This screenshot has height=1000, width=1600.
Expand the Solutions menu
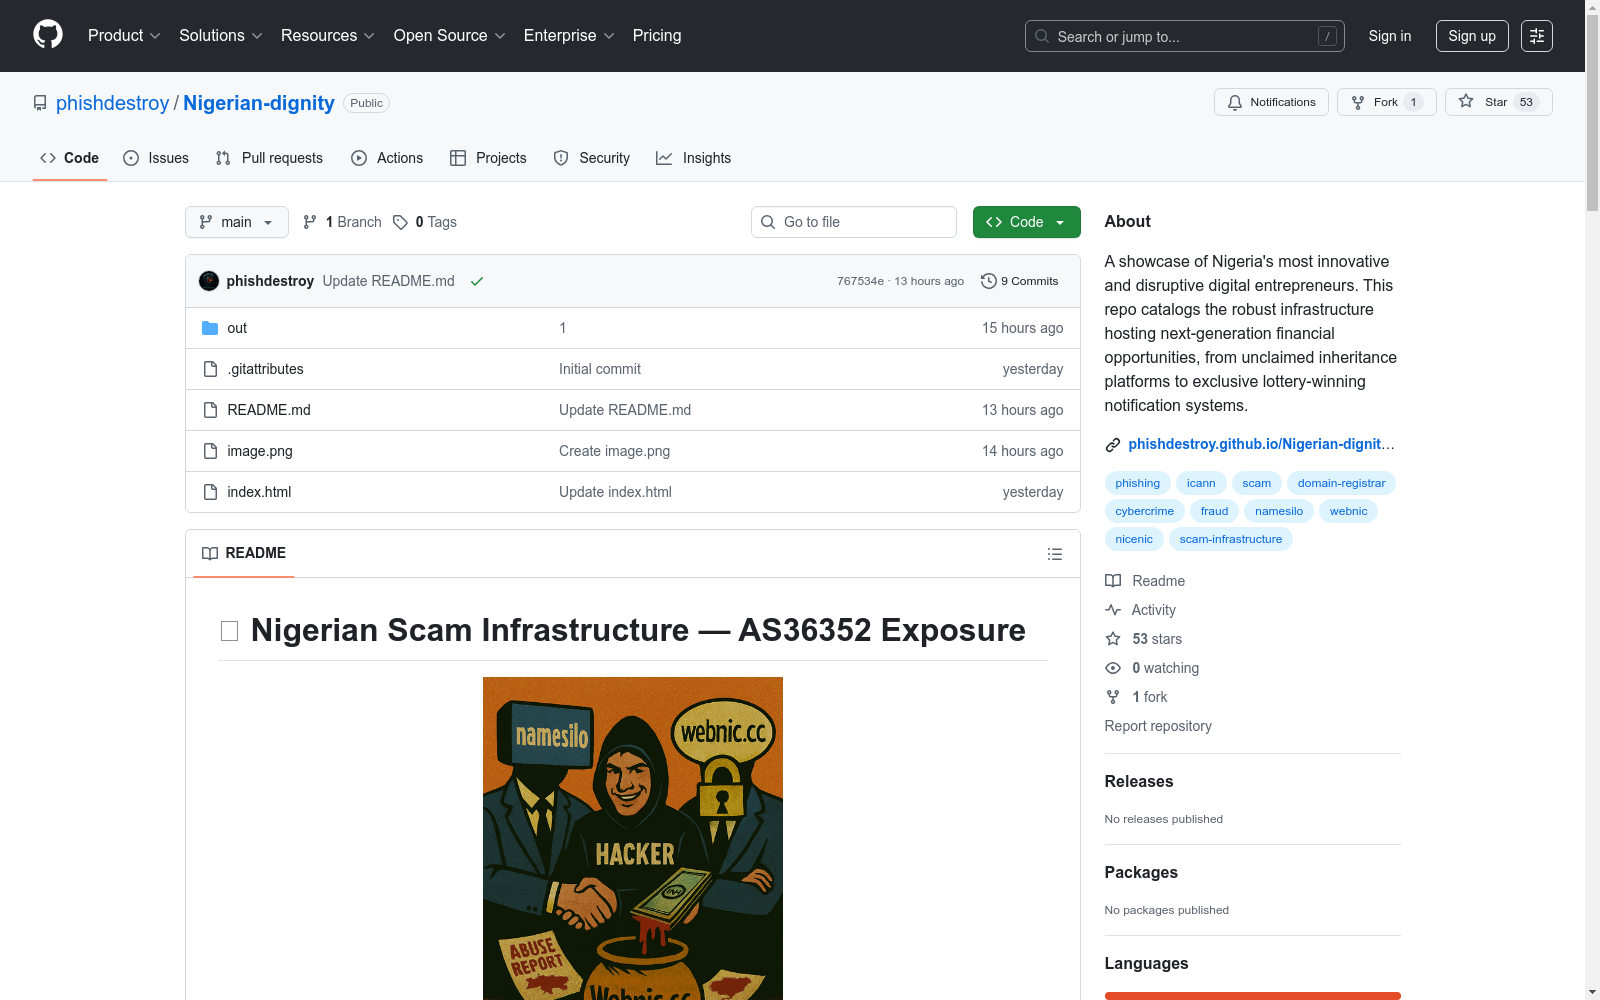pyautogui.click(x=221, y=36)
